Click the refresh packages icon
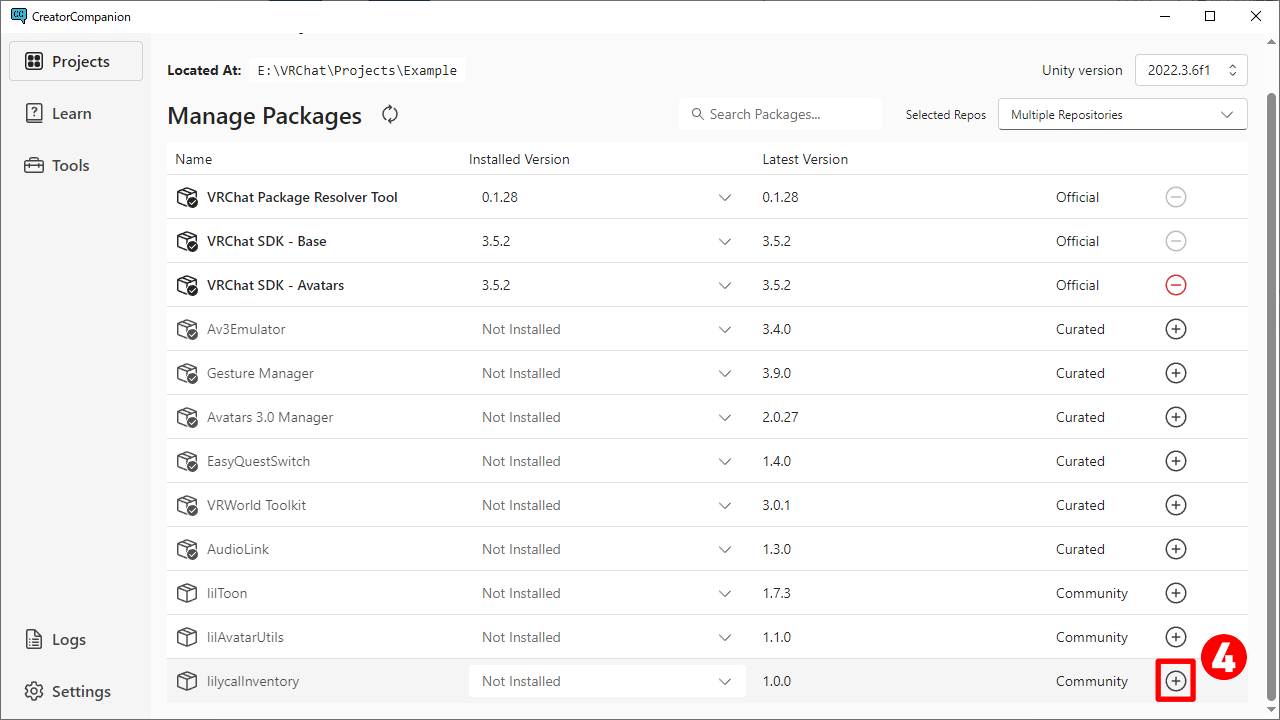Image resolution: width=1280 pixels, height=720 pixels. coord(390,115)
